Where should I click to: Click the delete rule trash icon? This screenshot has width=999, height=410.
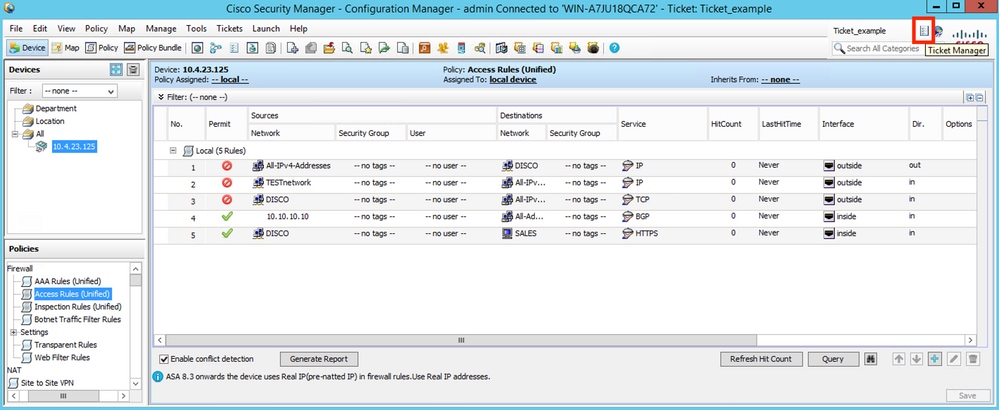tap(973, 359)
